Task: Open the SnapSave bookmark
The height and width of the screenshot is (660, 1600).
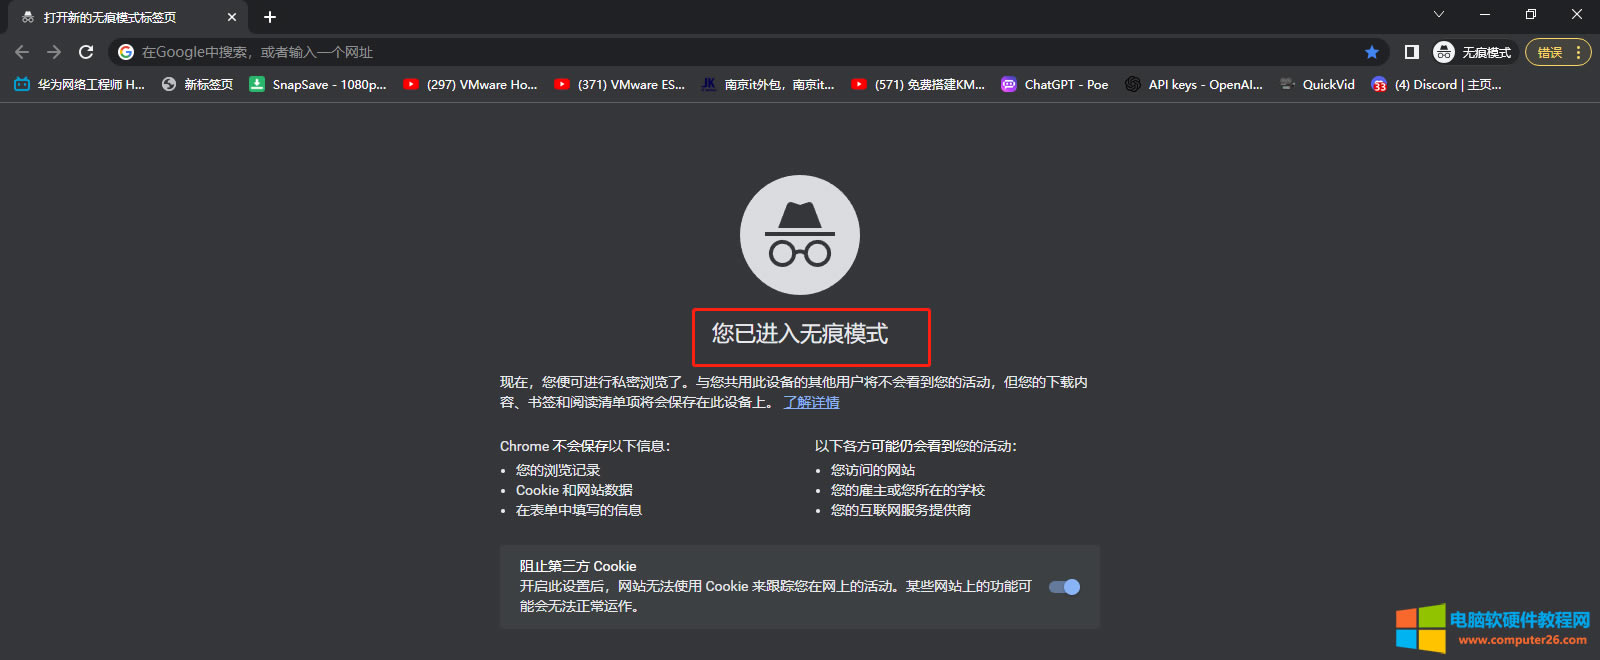Action: click(x=318, y=85)
